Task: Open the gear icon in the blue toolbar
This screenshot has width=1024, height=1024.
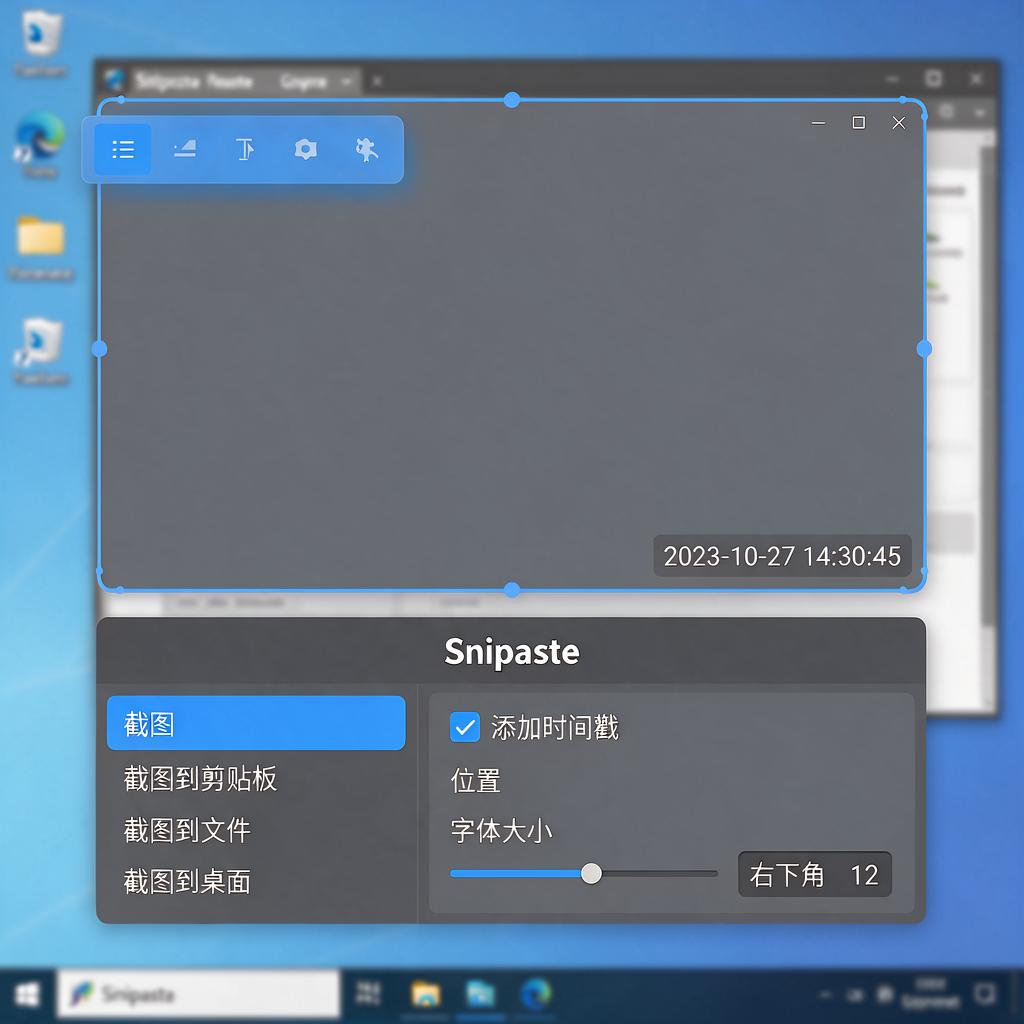Action: click(306, 150)
